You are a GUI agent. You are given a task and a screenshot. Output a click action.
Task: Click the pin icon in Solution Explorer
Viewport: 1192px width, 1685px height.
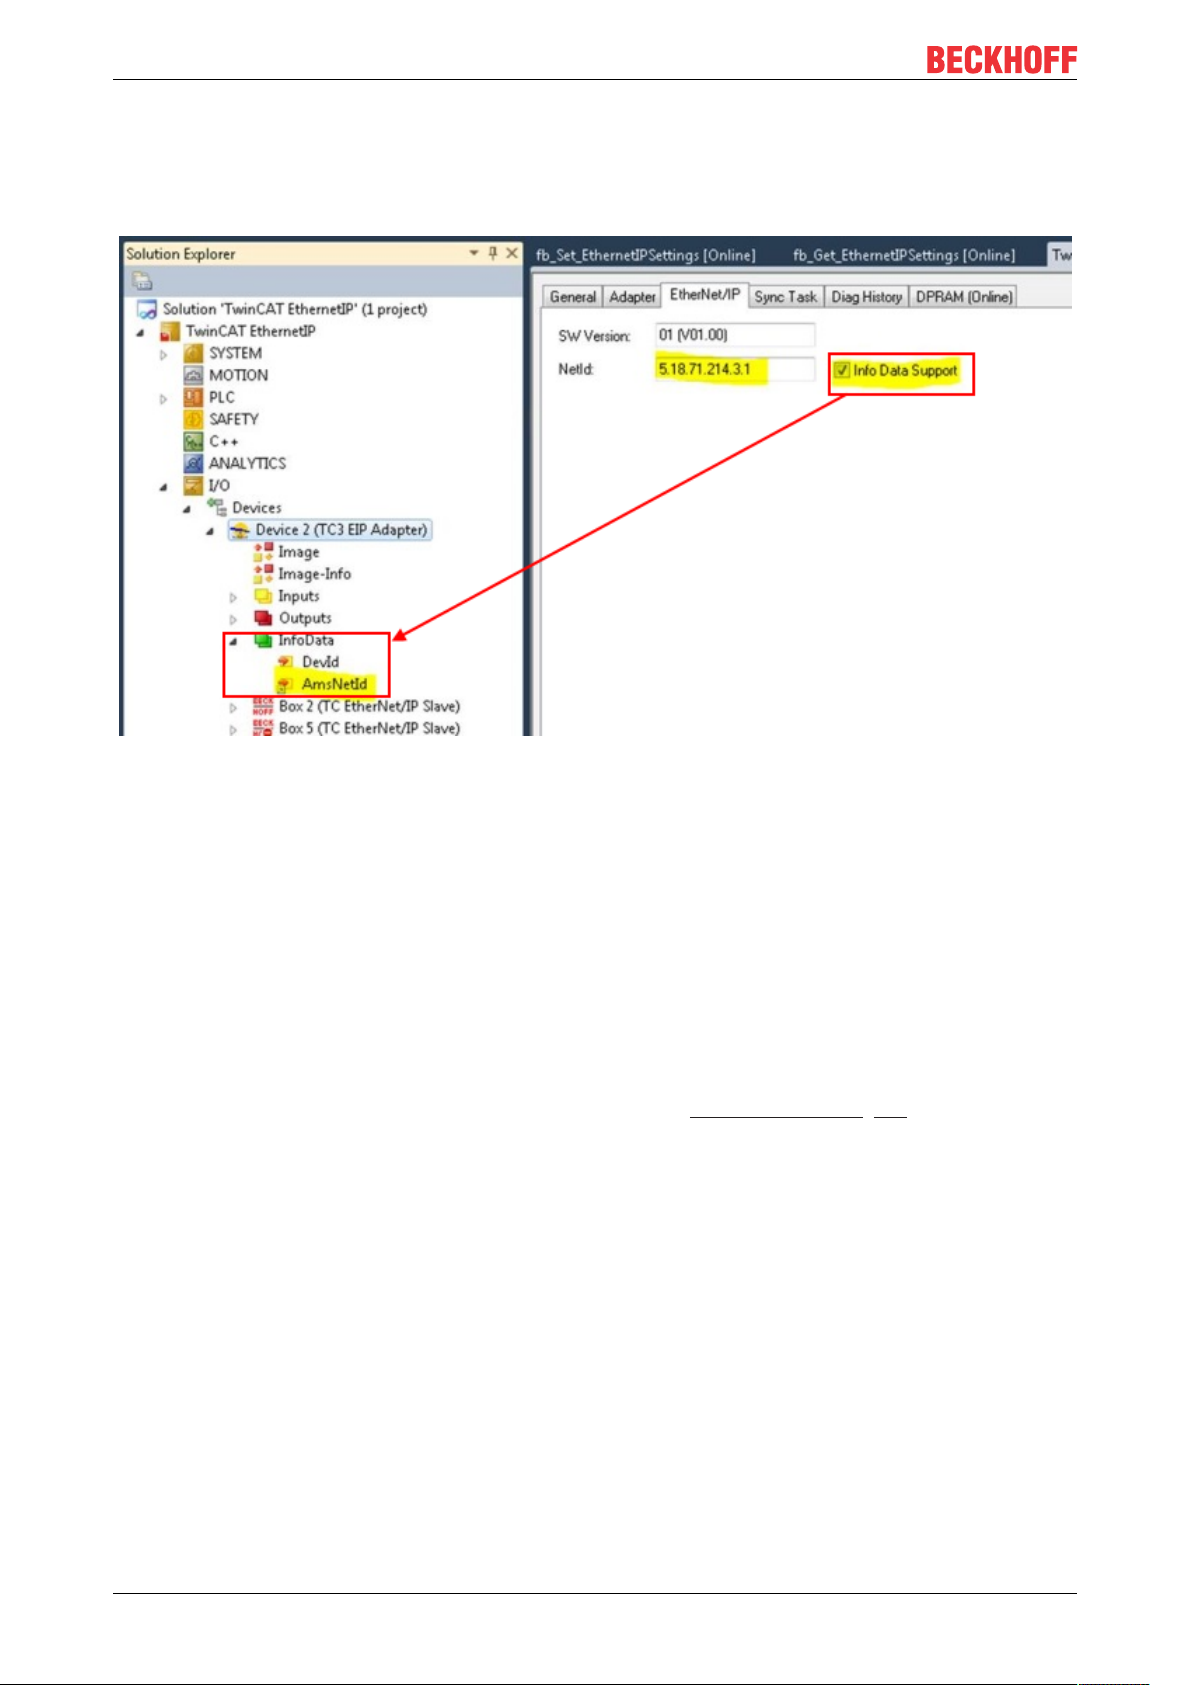pos(493,254)
